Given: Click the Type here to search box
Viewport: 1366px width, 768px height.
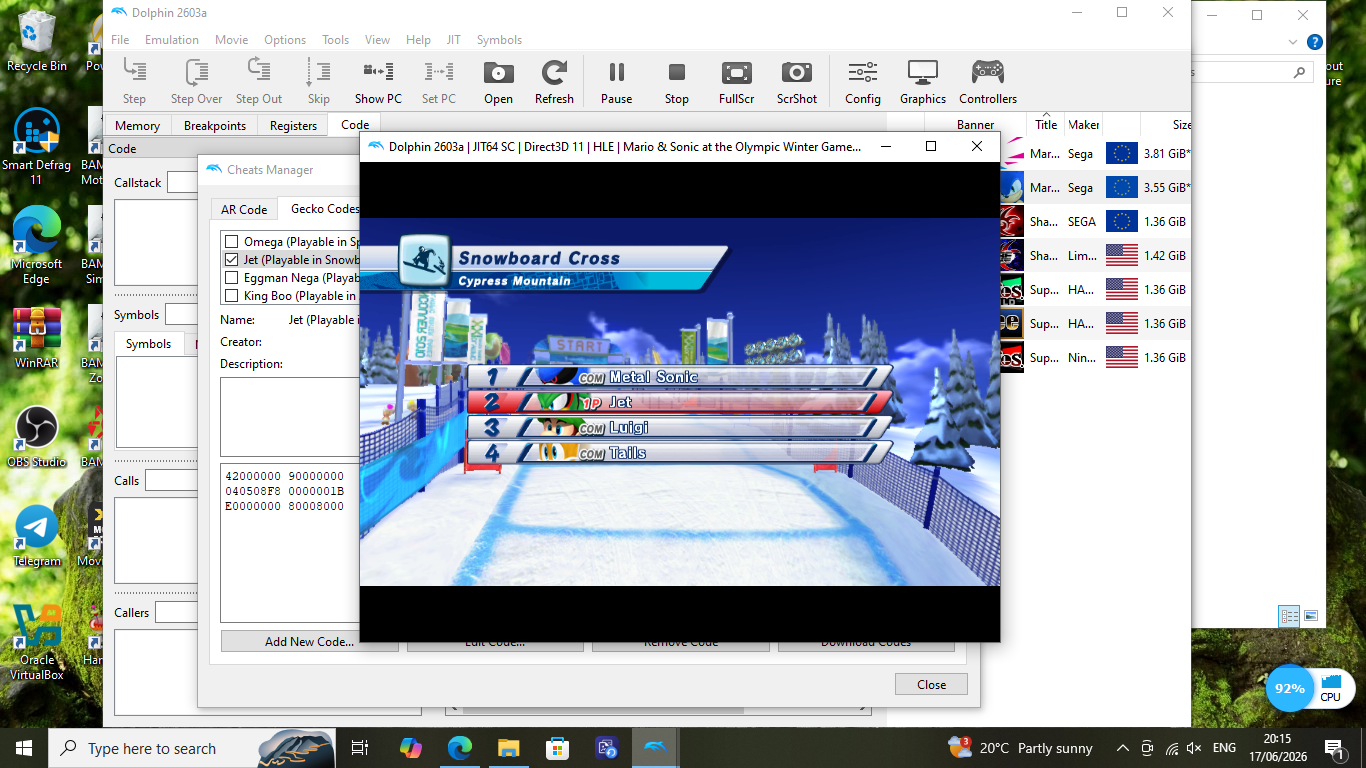Looking at the screenshot, I should 191,748.
